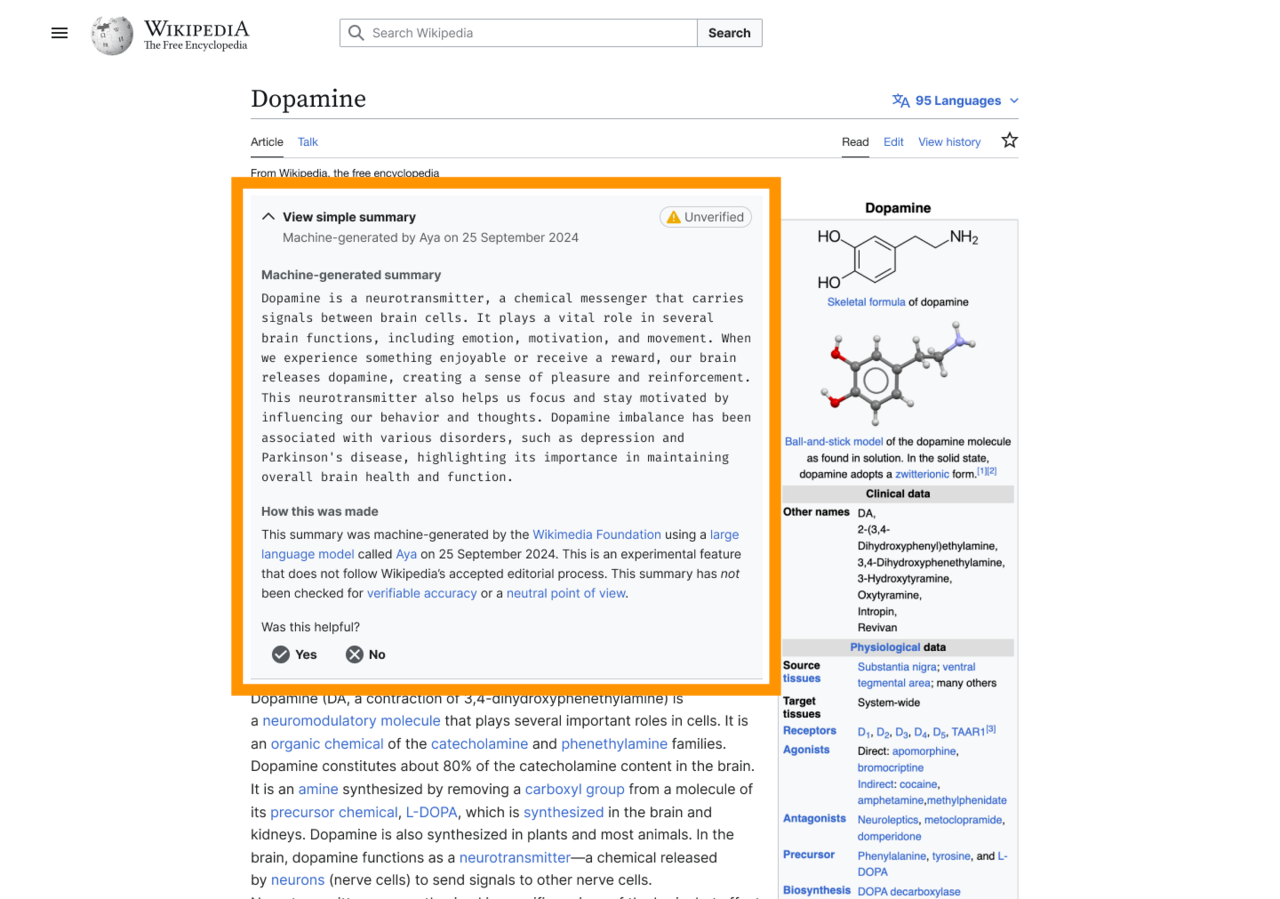
Task: Open the phenethylamine link
Action: click(614, 744)
